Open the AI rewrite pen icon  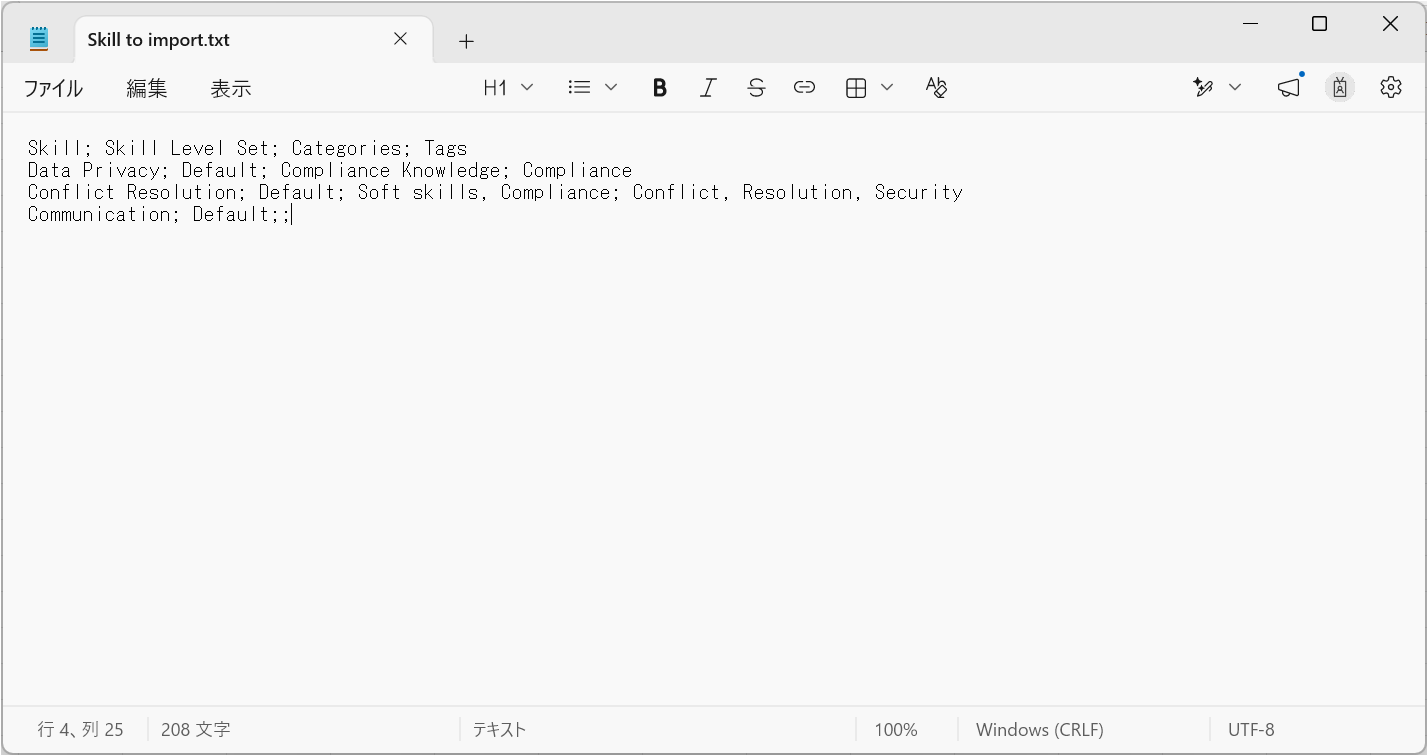(1203, 88)
